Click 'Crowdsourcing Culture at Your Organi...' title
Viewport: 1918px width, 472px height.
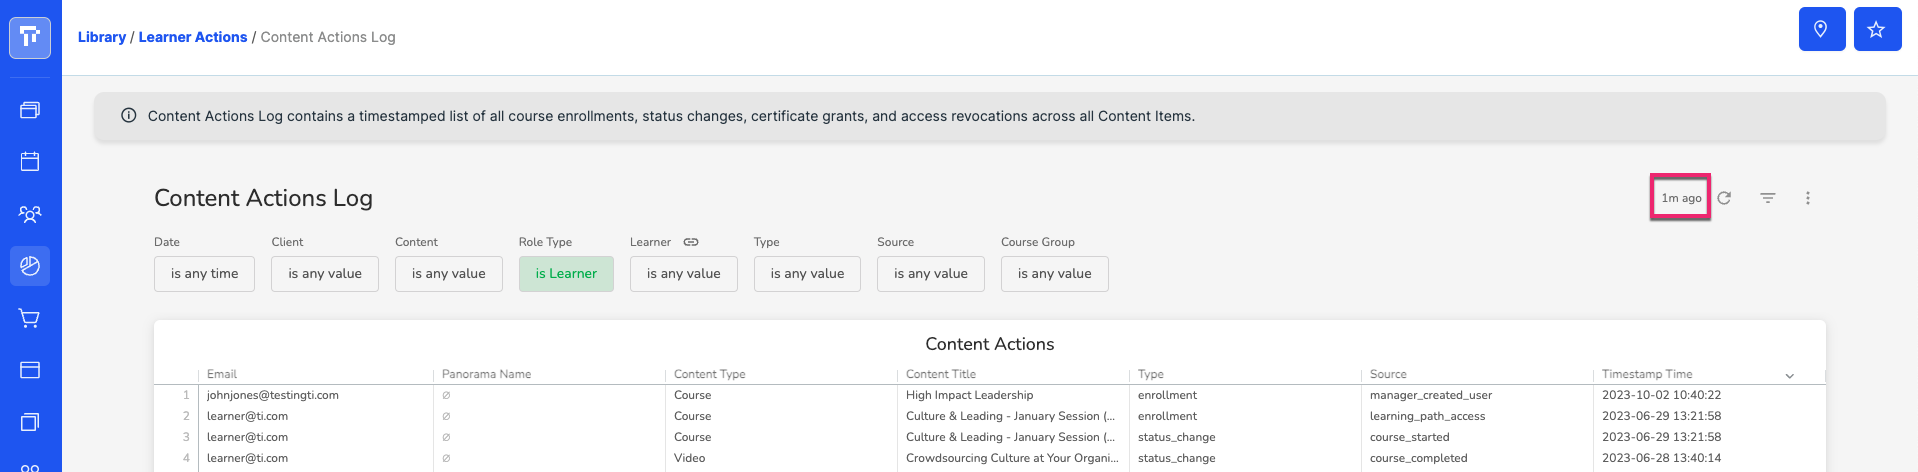(1012, 458)
